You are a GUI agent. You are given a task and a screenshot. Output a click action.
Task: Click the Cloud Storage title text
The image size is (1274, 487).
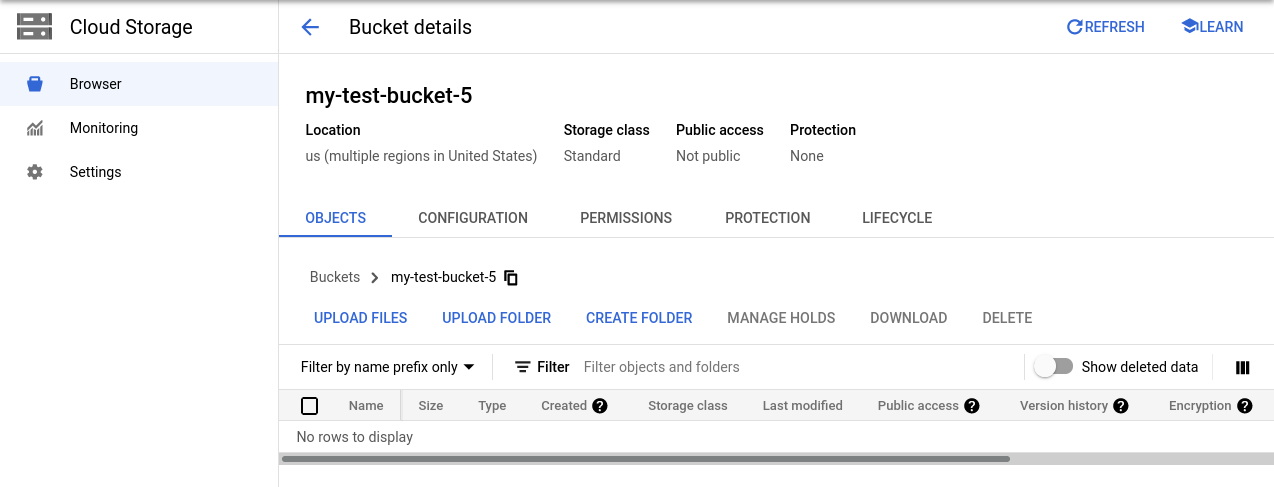click(x=131, y=27)
